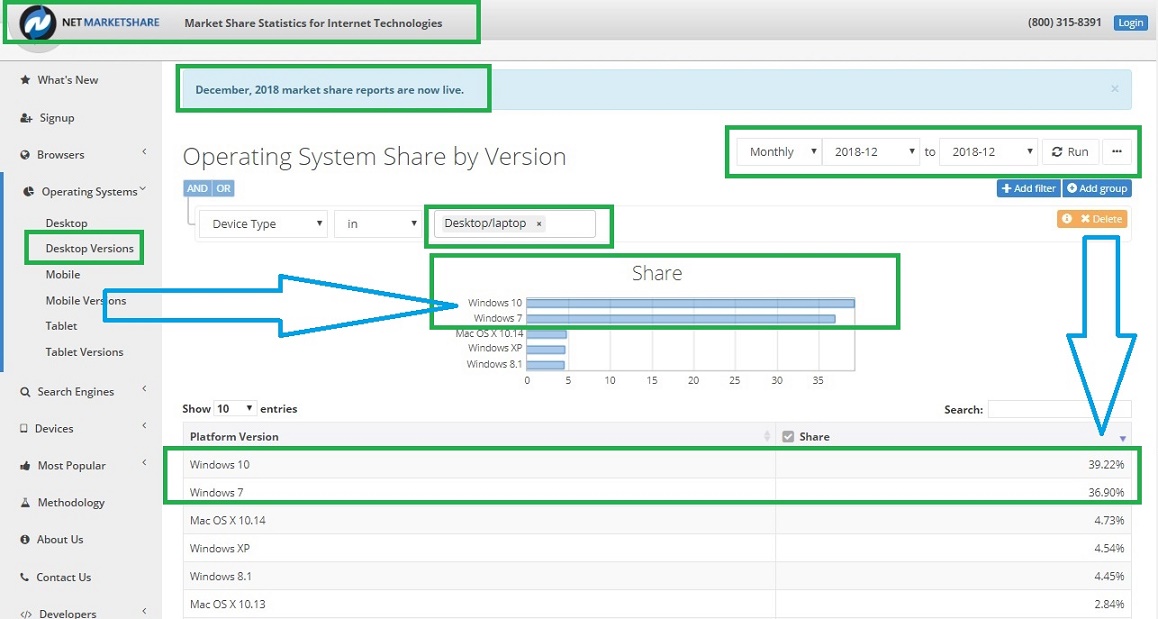The width and height of the screenshot is (1158, 619).
Task: Open the Tablet submenu item
Action: 61,326
